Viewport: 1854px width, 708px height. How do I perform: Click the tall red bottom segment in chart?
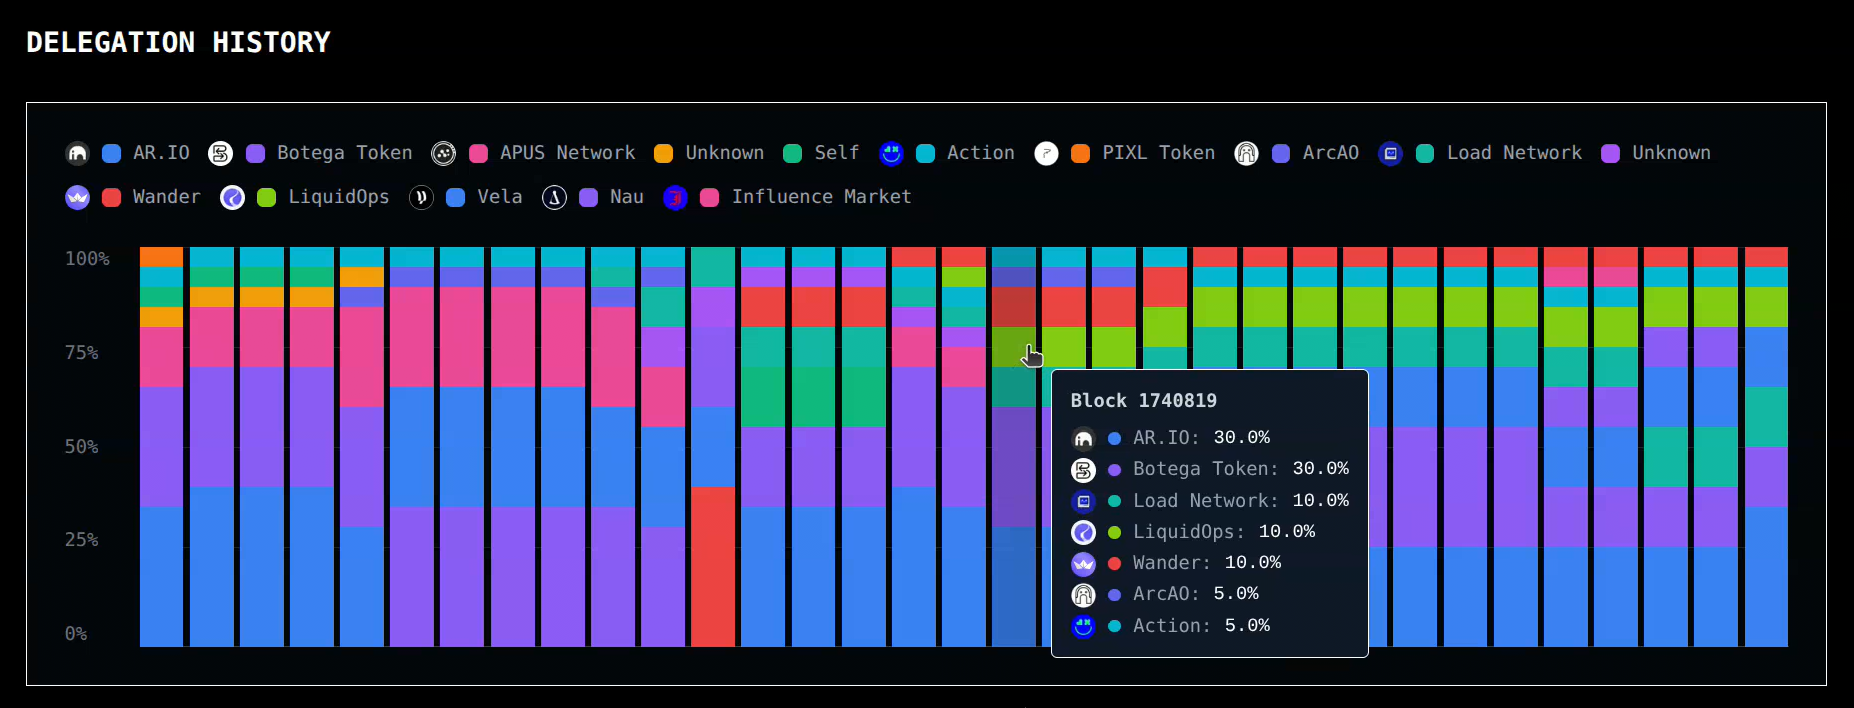coord(713,566)
